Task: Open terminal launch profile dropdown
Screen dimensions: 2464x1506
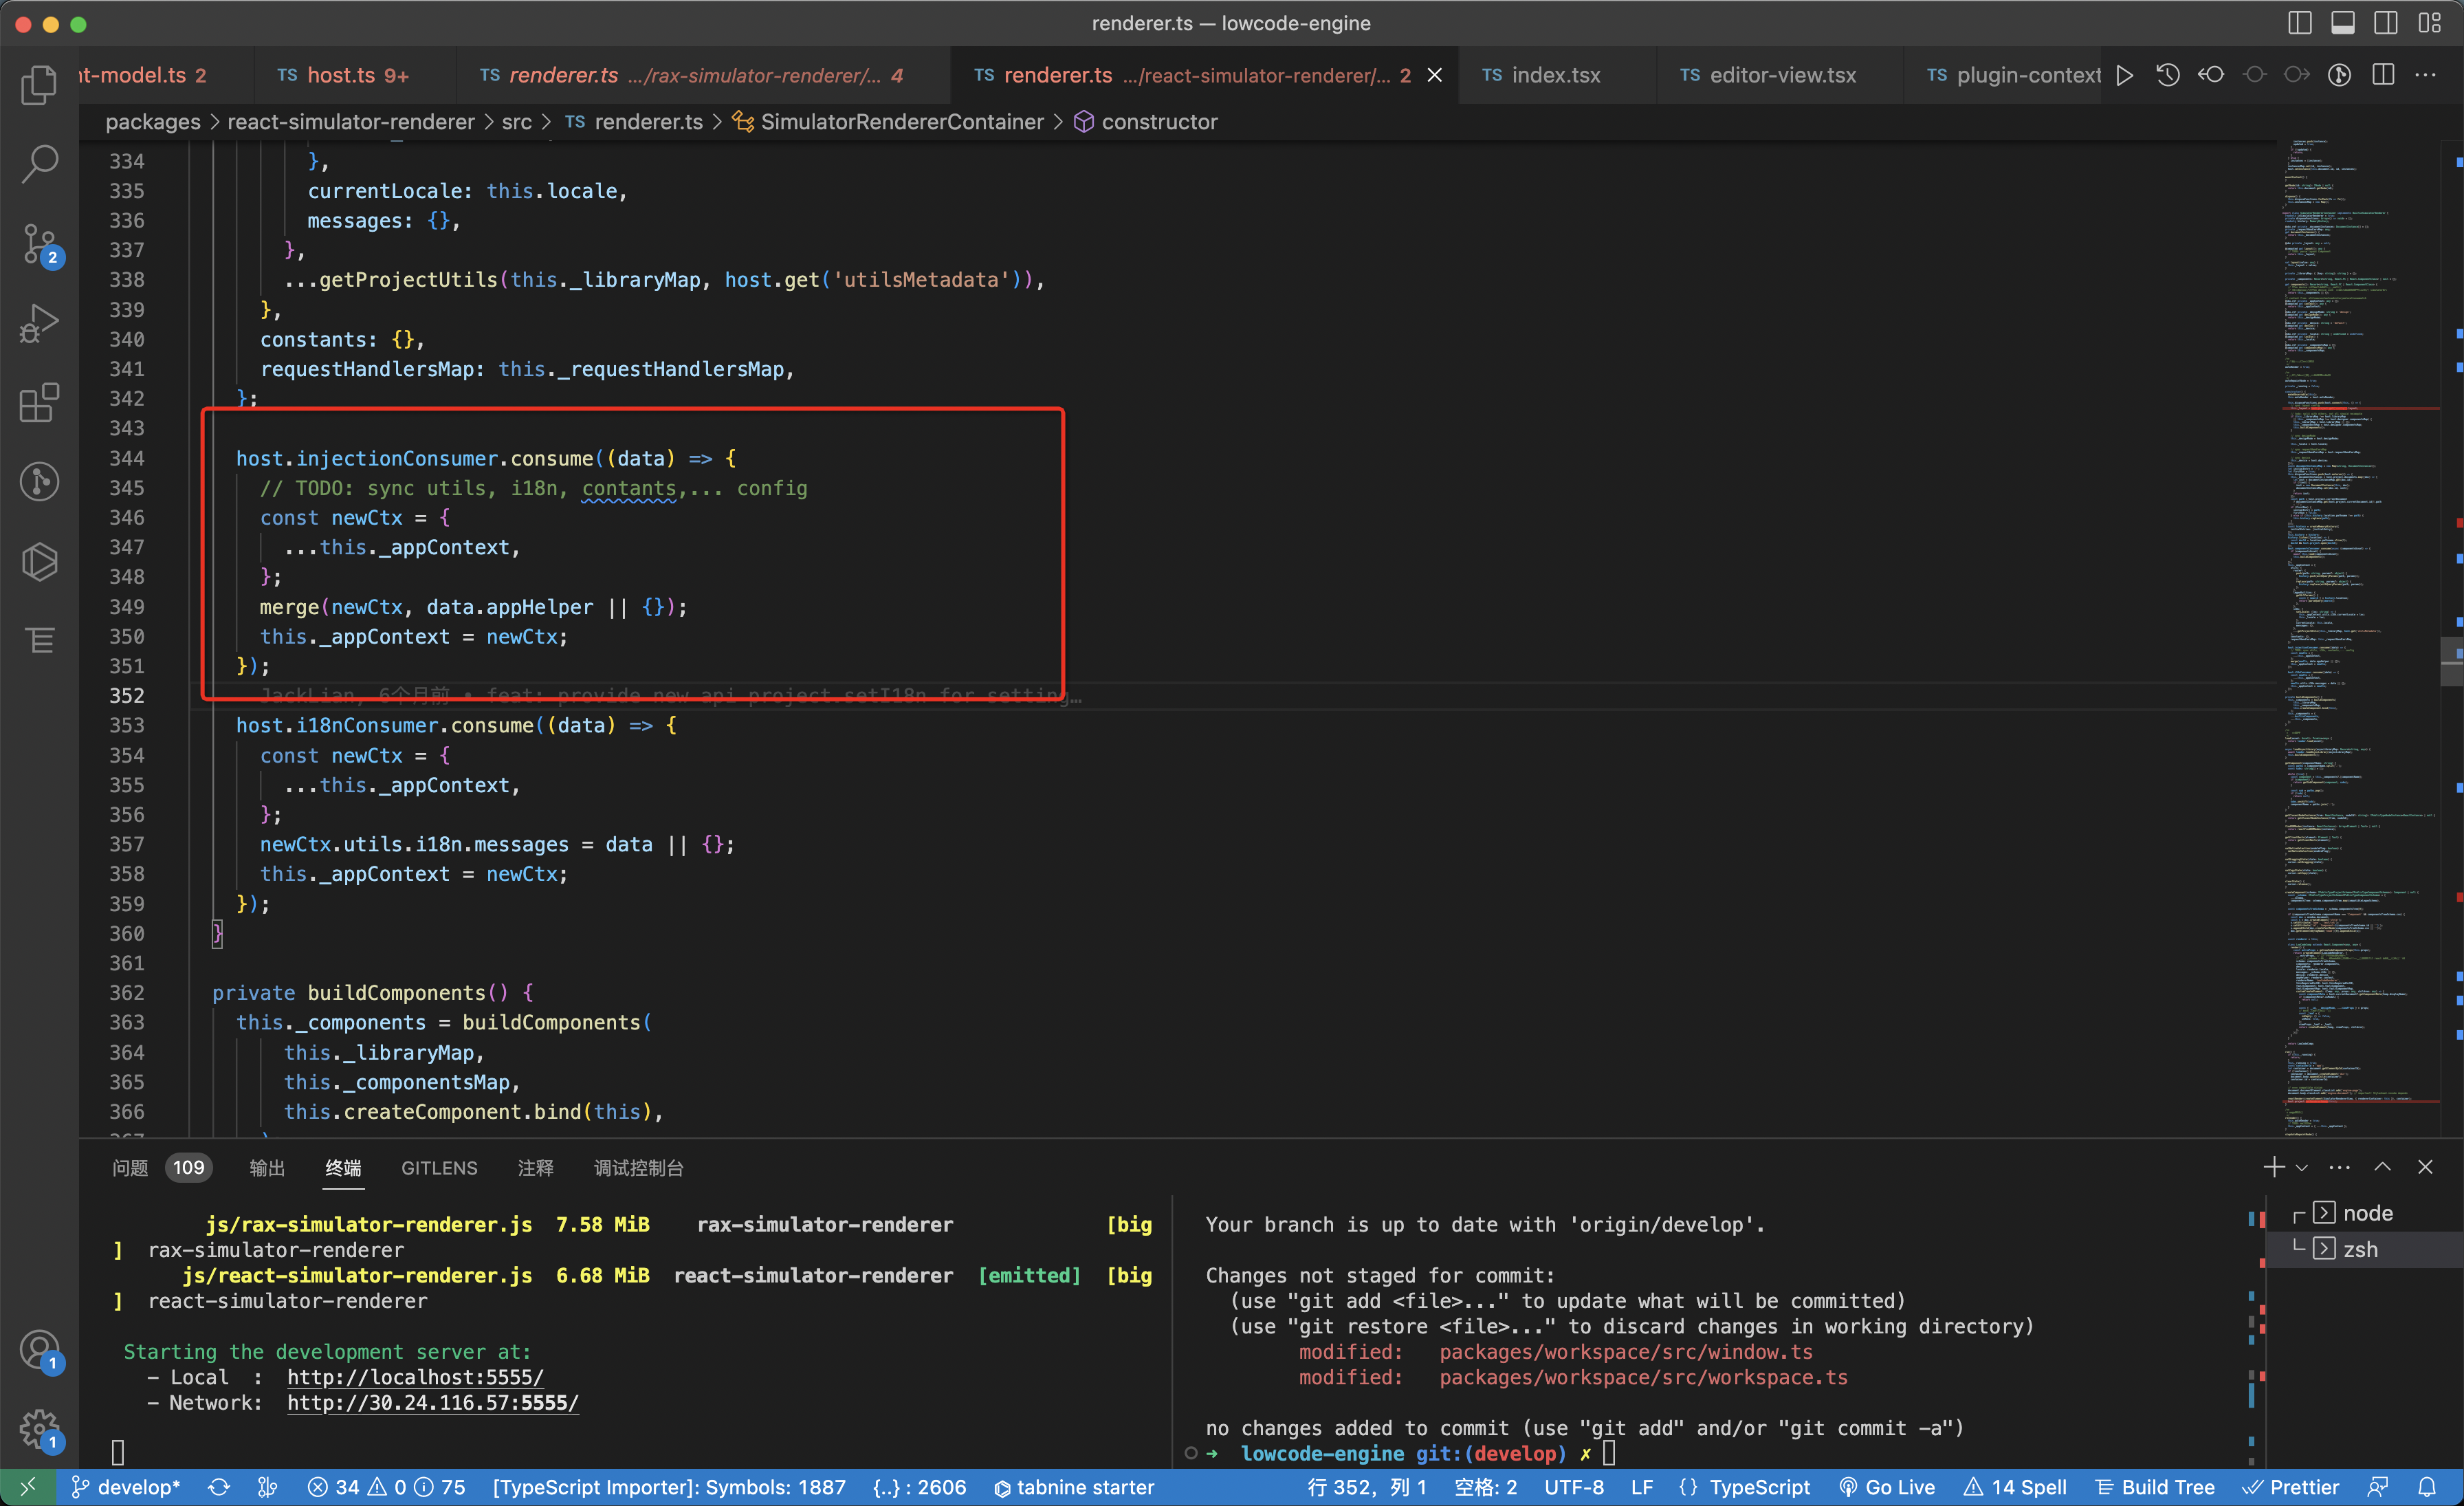Action: [x=2303, y=1166]
